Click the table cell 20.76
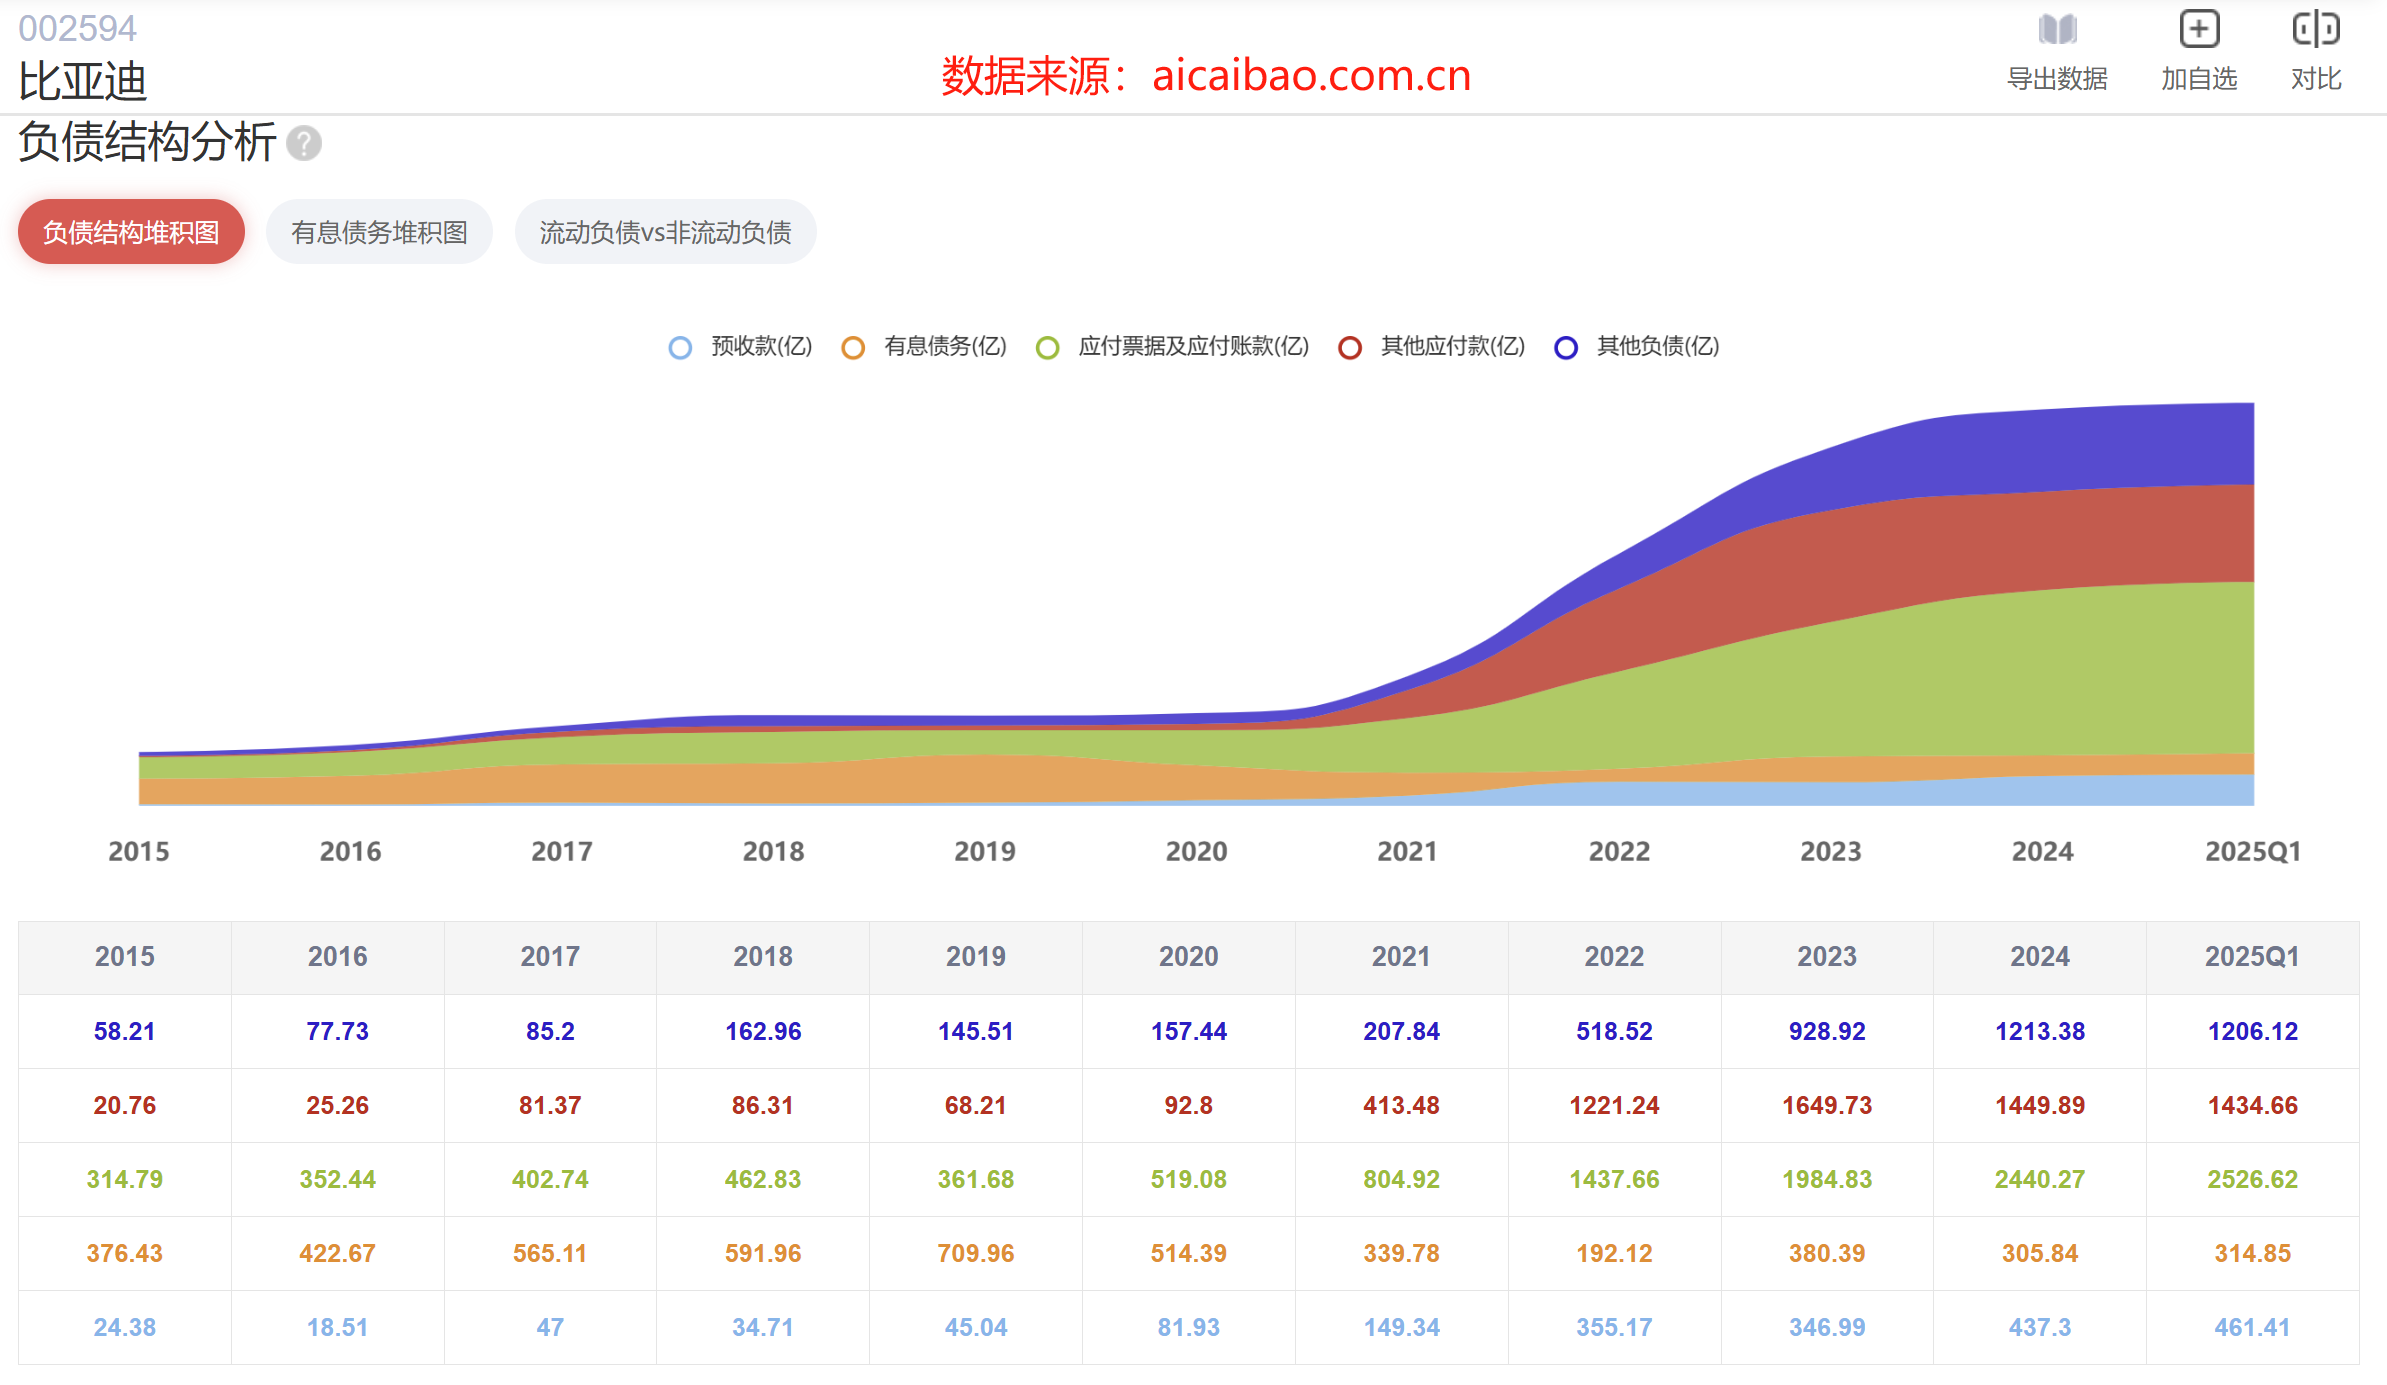 coord(125,1105)
